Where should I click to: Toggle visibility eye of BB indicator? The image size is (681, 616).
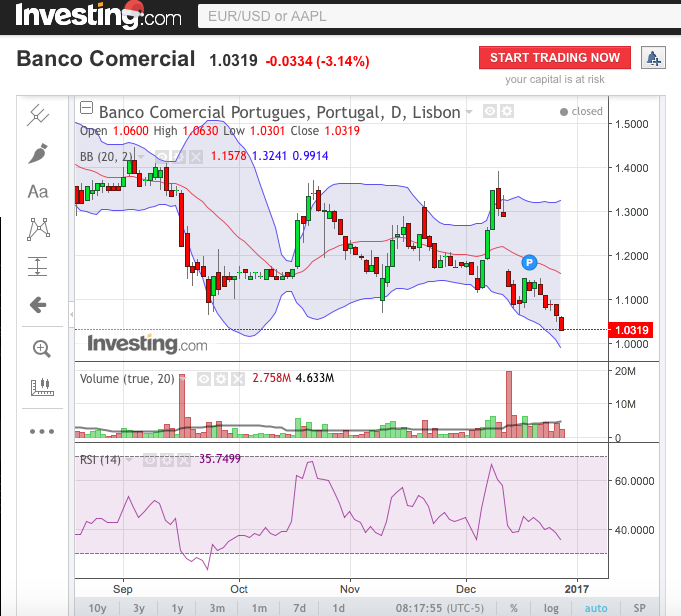tap(162, 156)
